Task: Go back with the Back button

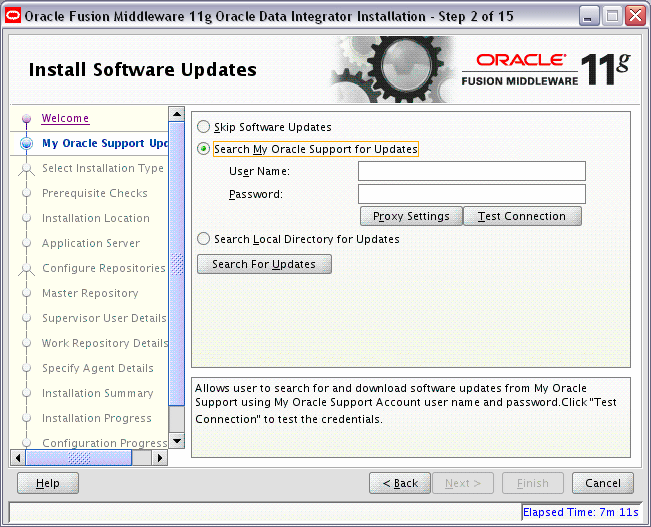Action: (x=400, y=483)
